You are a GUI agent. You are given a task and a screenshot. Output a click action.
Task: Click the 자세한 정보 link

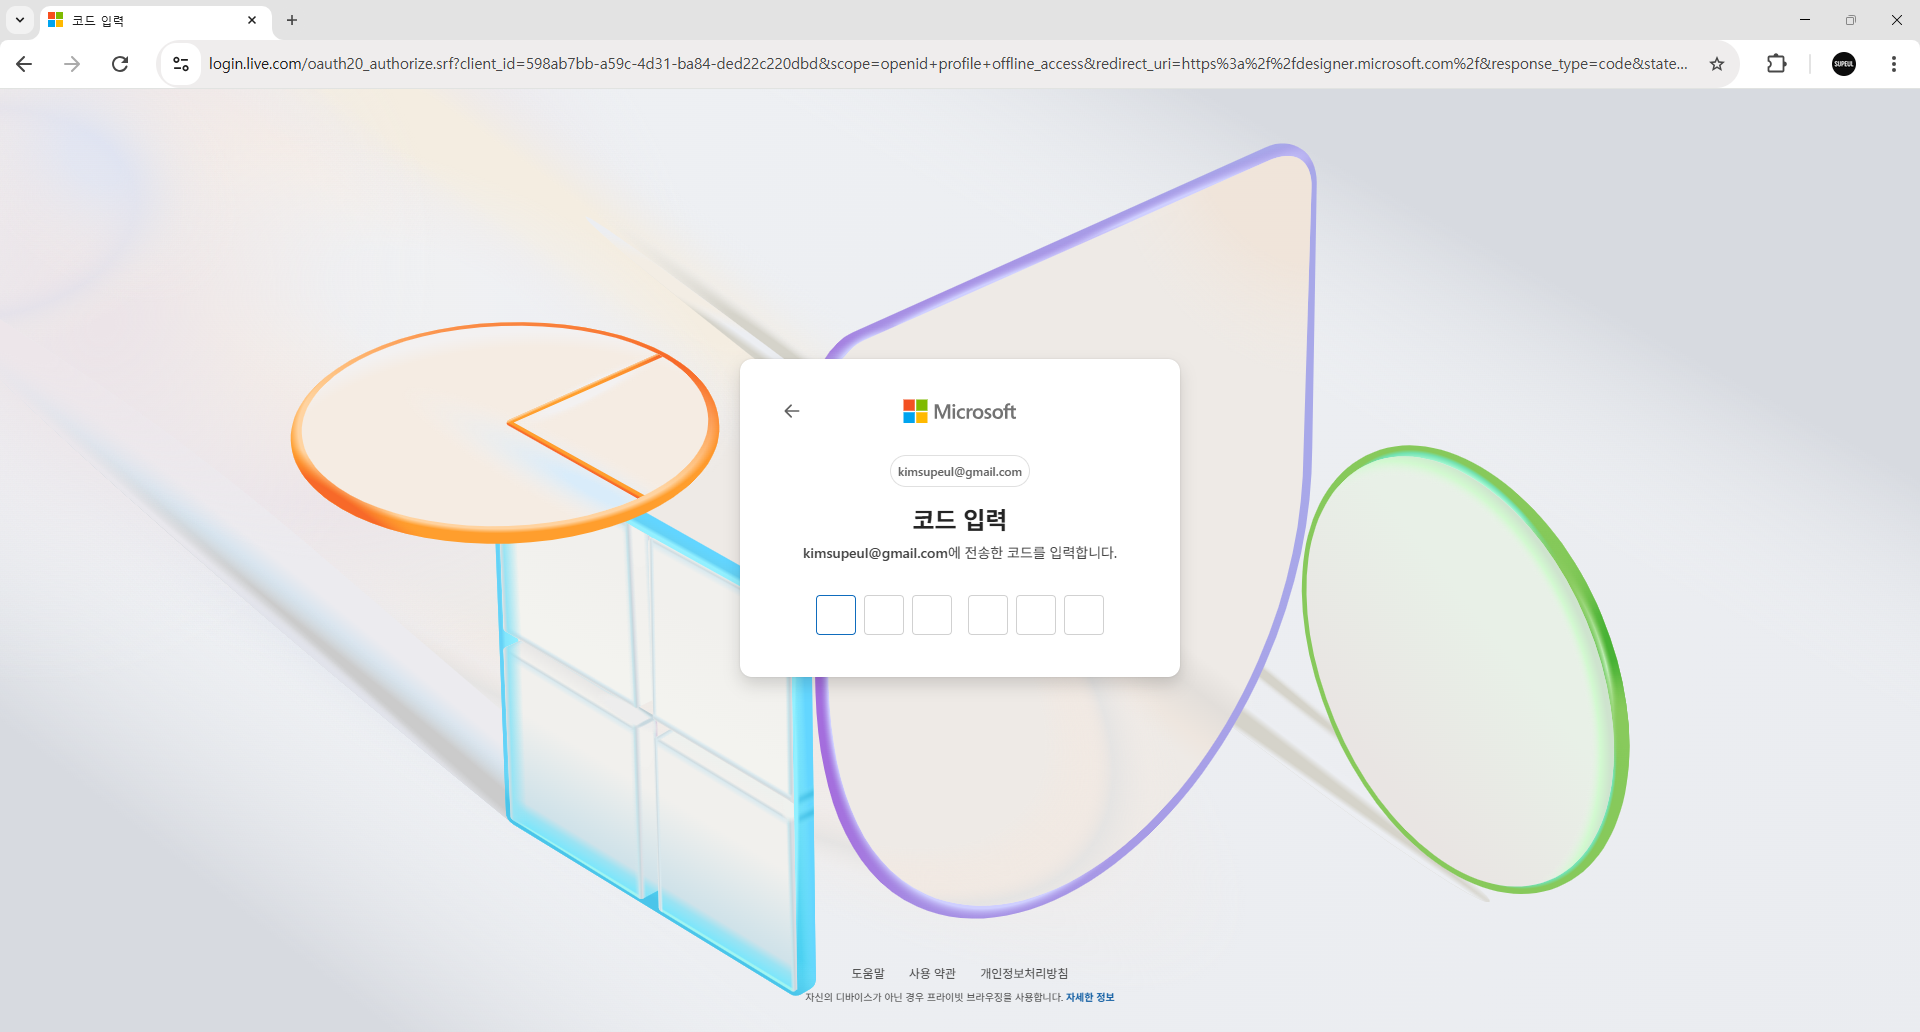tap(1090, 997)
